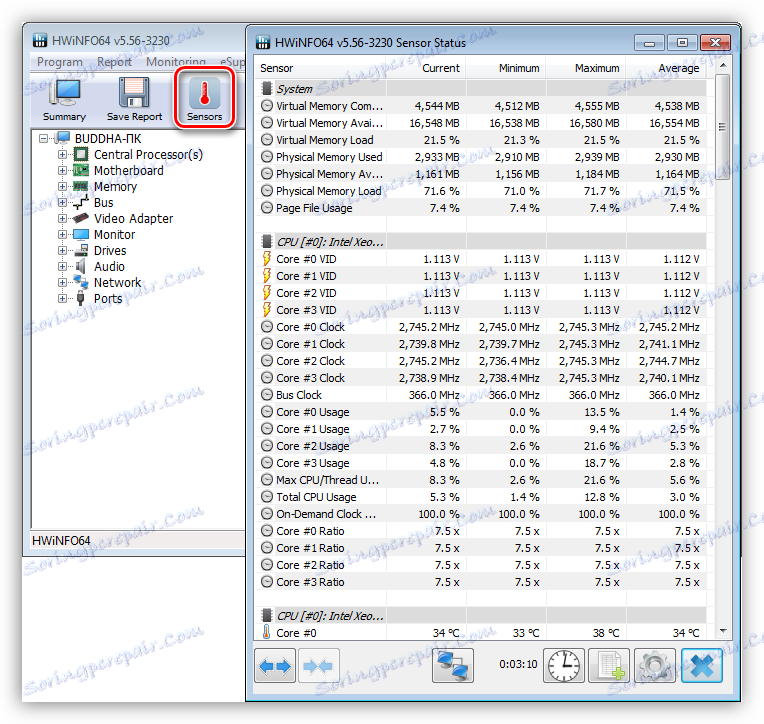Viewport: 764px width, 724px height.
Task: Click Drives tree icon
Action: point(81,250)
